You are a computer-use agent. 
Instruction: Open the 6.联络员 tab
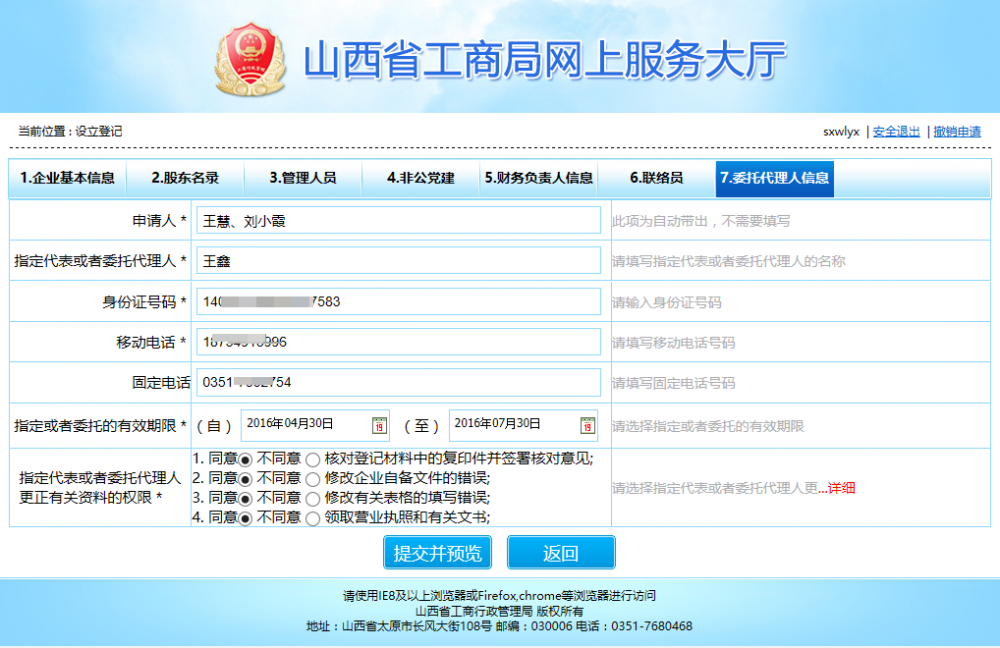656,179
